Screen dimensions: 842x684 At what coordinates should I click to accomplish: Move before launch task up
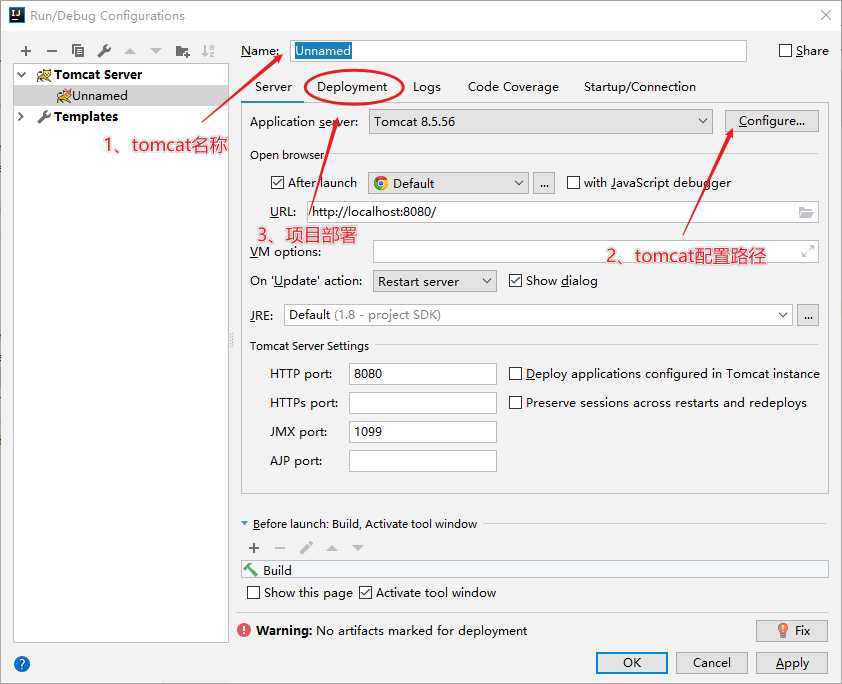tap(332, 548)
